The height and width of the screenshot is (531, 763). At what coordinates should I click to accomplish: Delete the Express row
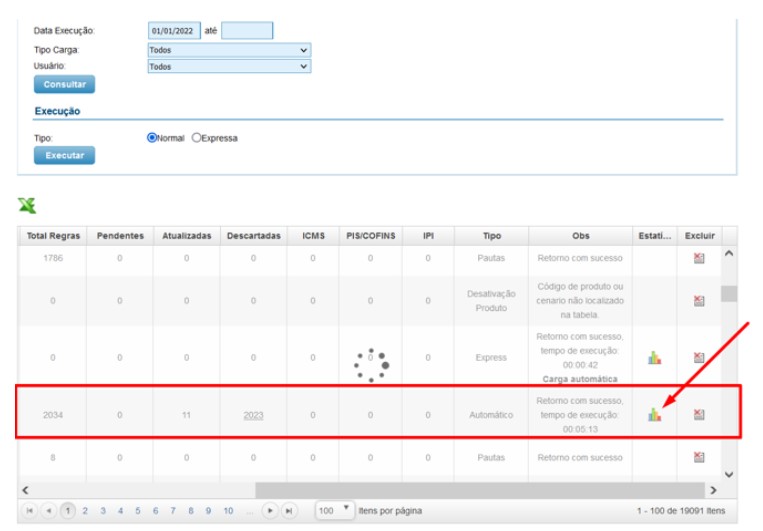(x=699, y=358)
